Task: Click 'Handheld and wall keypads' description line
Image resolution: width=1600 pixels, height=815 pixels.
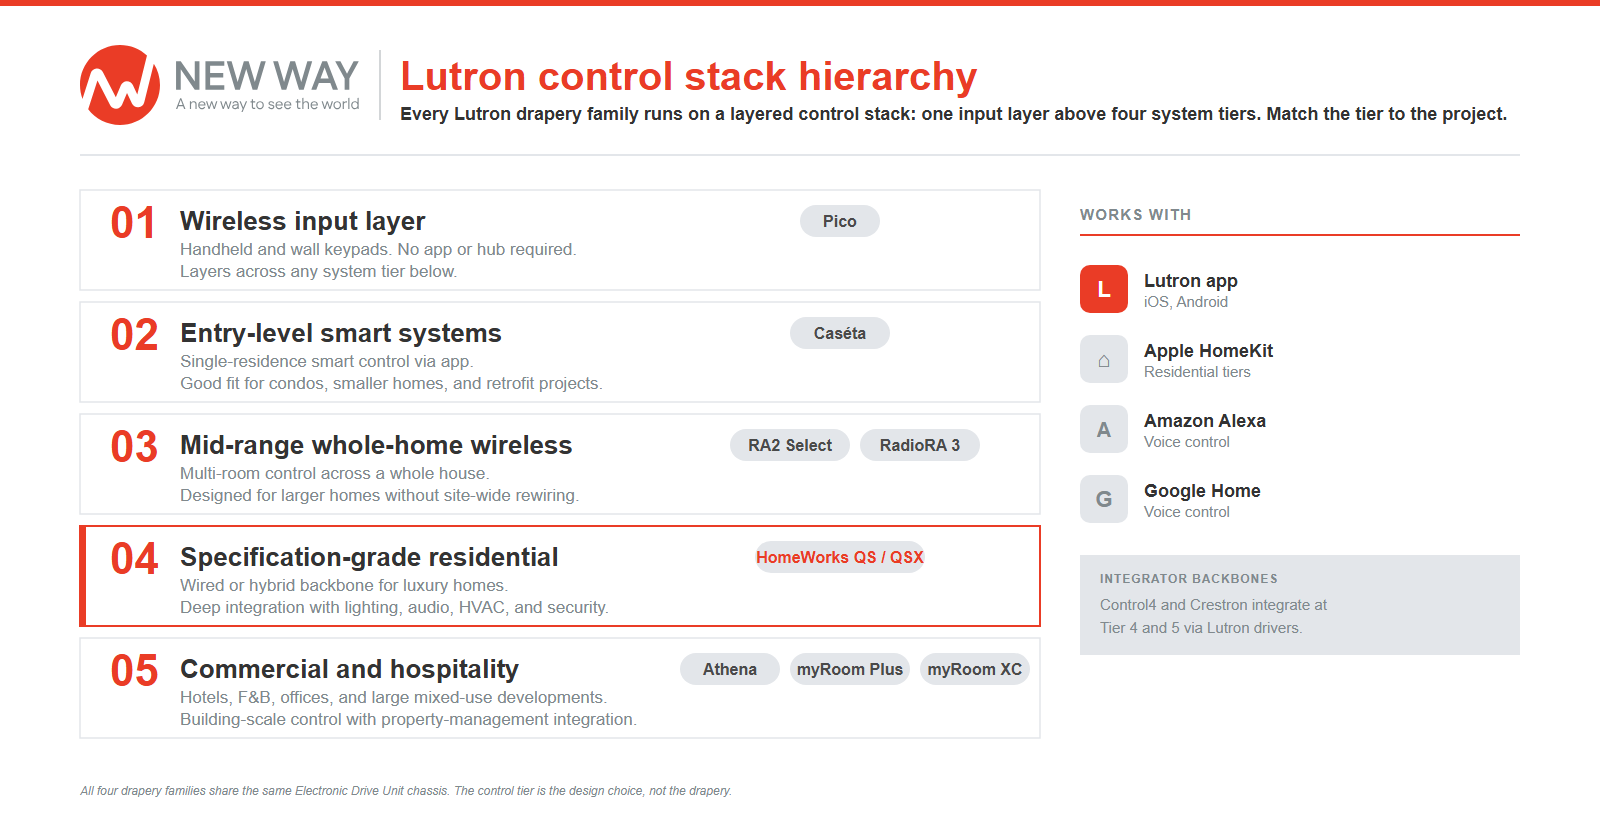Action: pos(378,250)
